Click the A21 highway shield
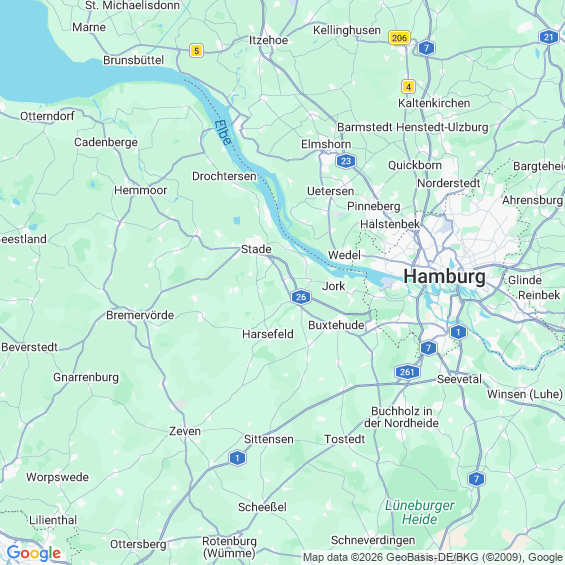 click(548, 37)
